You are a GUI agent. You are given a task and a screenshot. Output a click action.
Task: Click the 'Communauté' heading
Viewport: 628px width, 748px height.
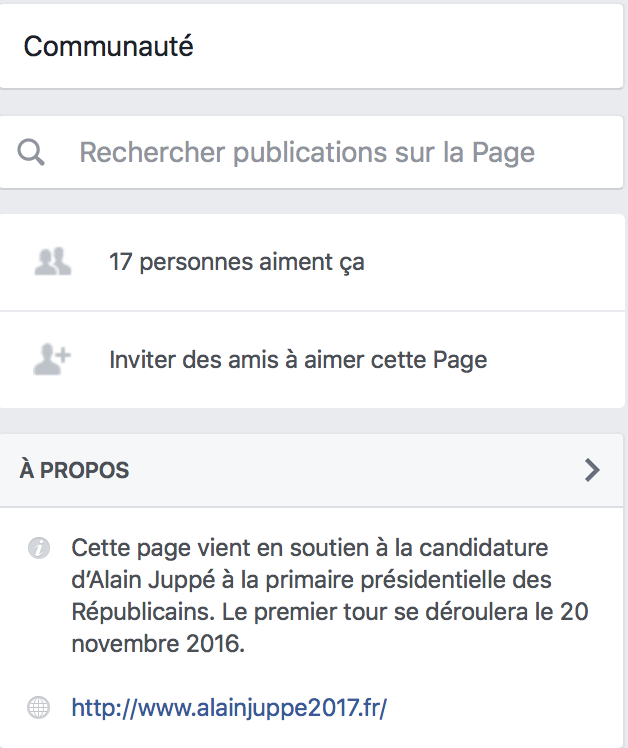pyautogui.click(x=108, y=46)
